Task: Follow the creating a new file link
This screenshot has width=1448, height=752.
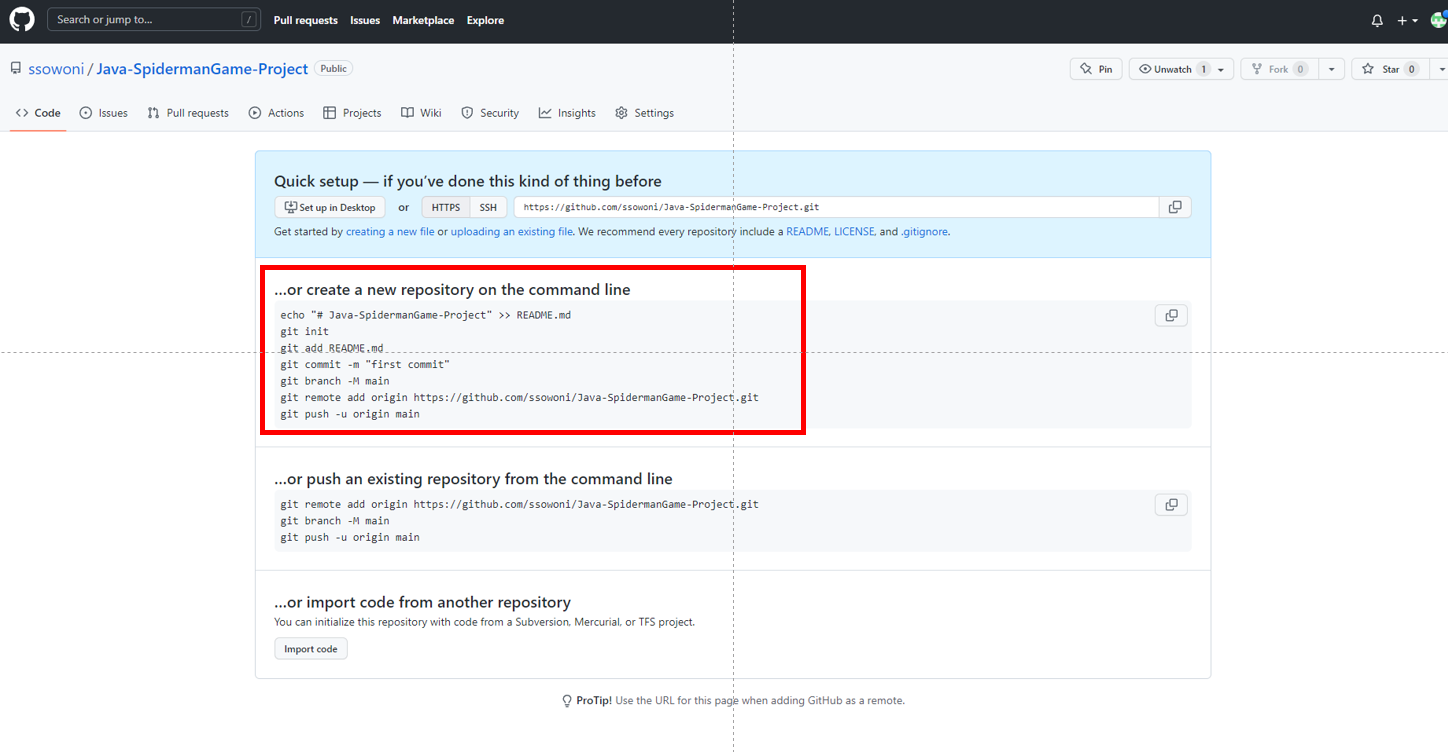Action: click(390, 231)
